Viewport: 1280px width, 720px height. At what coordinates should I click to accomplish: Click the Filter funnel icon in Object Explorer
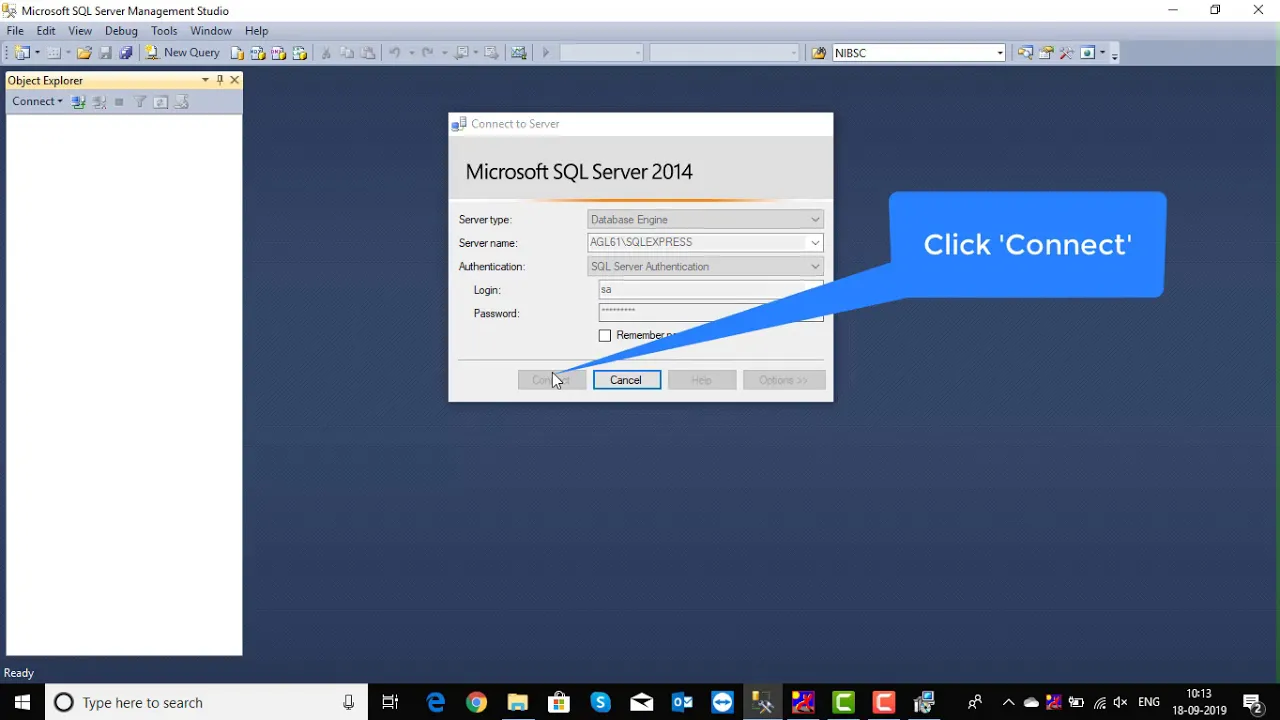(x=140, y=102)
